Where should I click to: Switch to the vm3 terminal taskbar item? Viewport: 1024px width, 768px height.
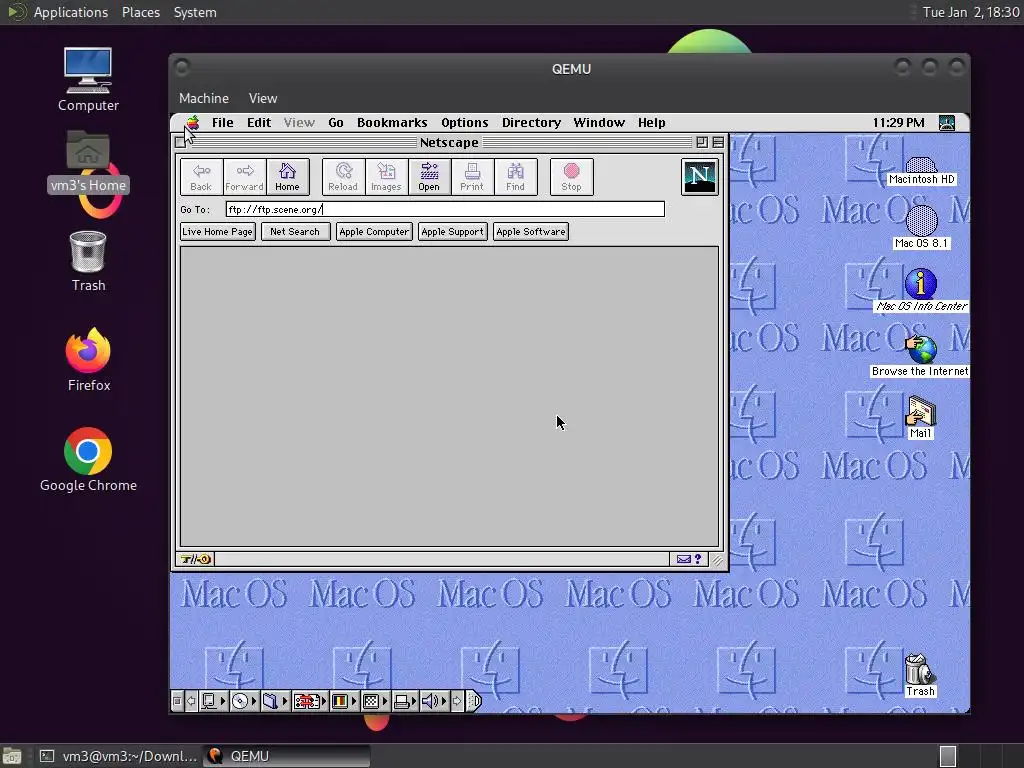(x=118, y=756)
